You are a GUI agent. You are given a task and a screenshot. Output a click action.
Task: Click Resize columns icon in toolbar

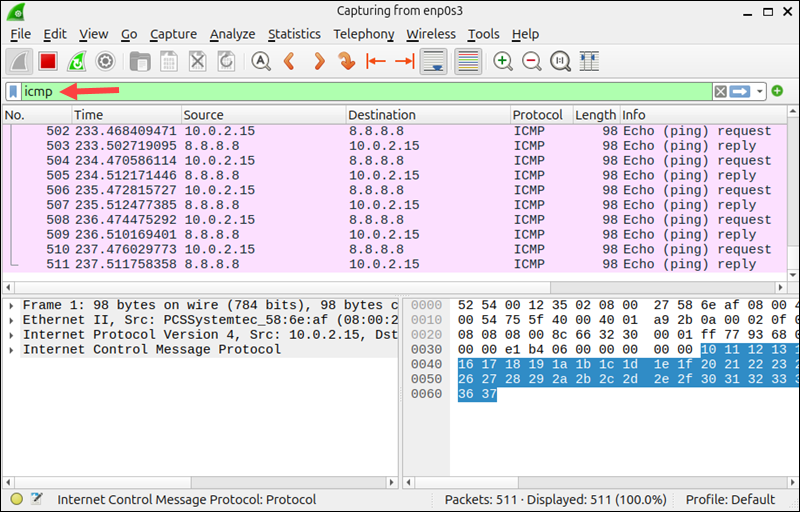pos(589,62)
